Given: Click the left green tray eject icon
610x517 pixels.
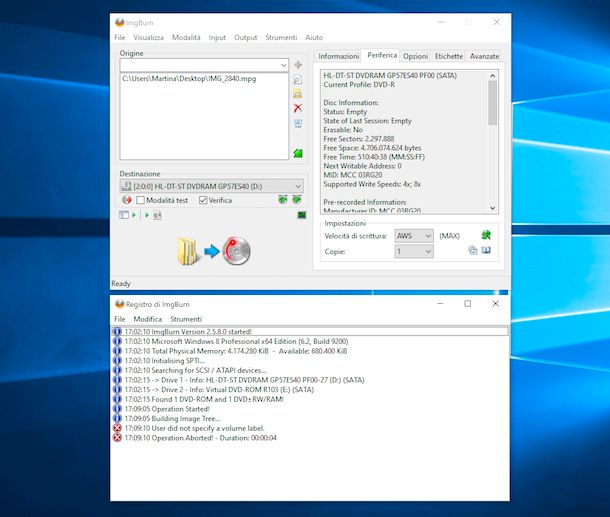Looking at the screenshot, I should pos(283,200).
